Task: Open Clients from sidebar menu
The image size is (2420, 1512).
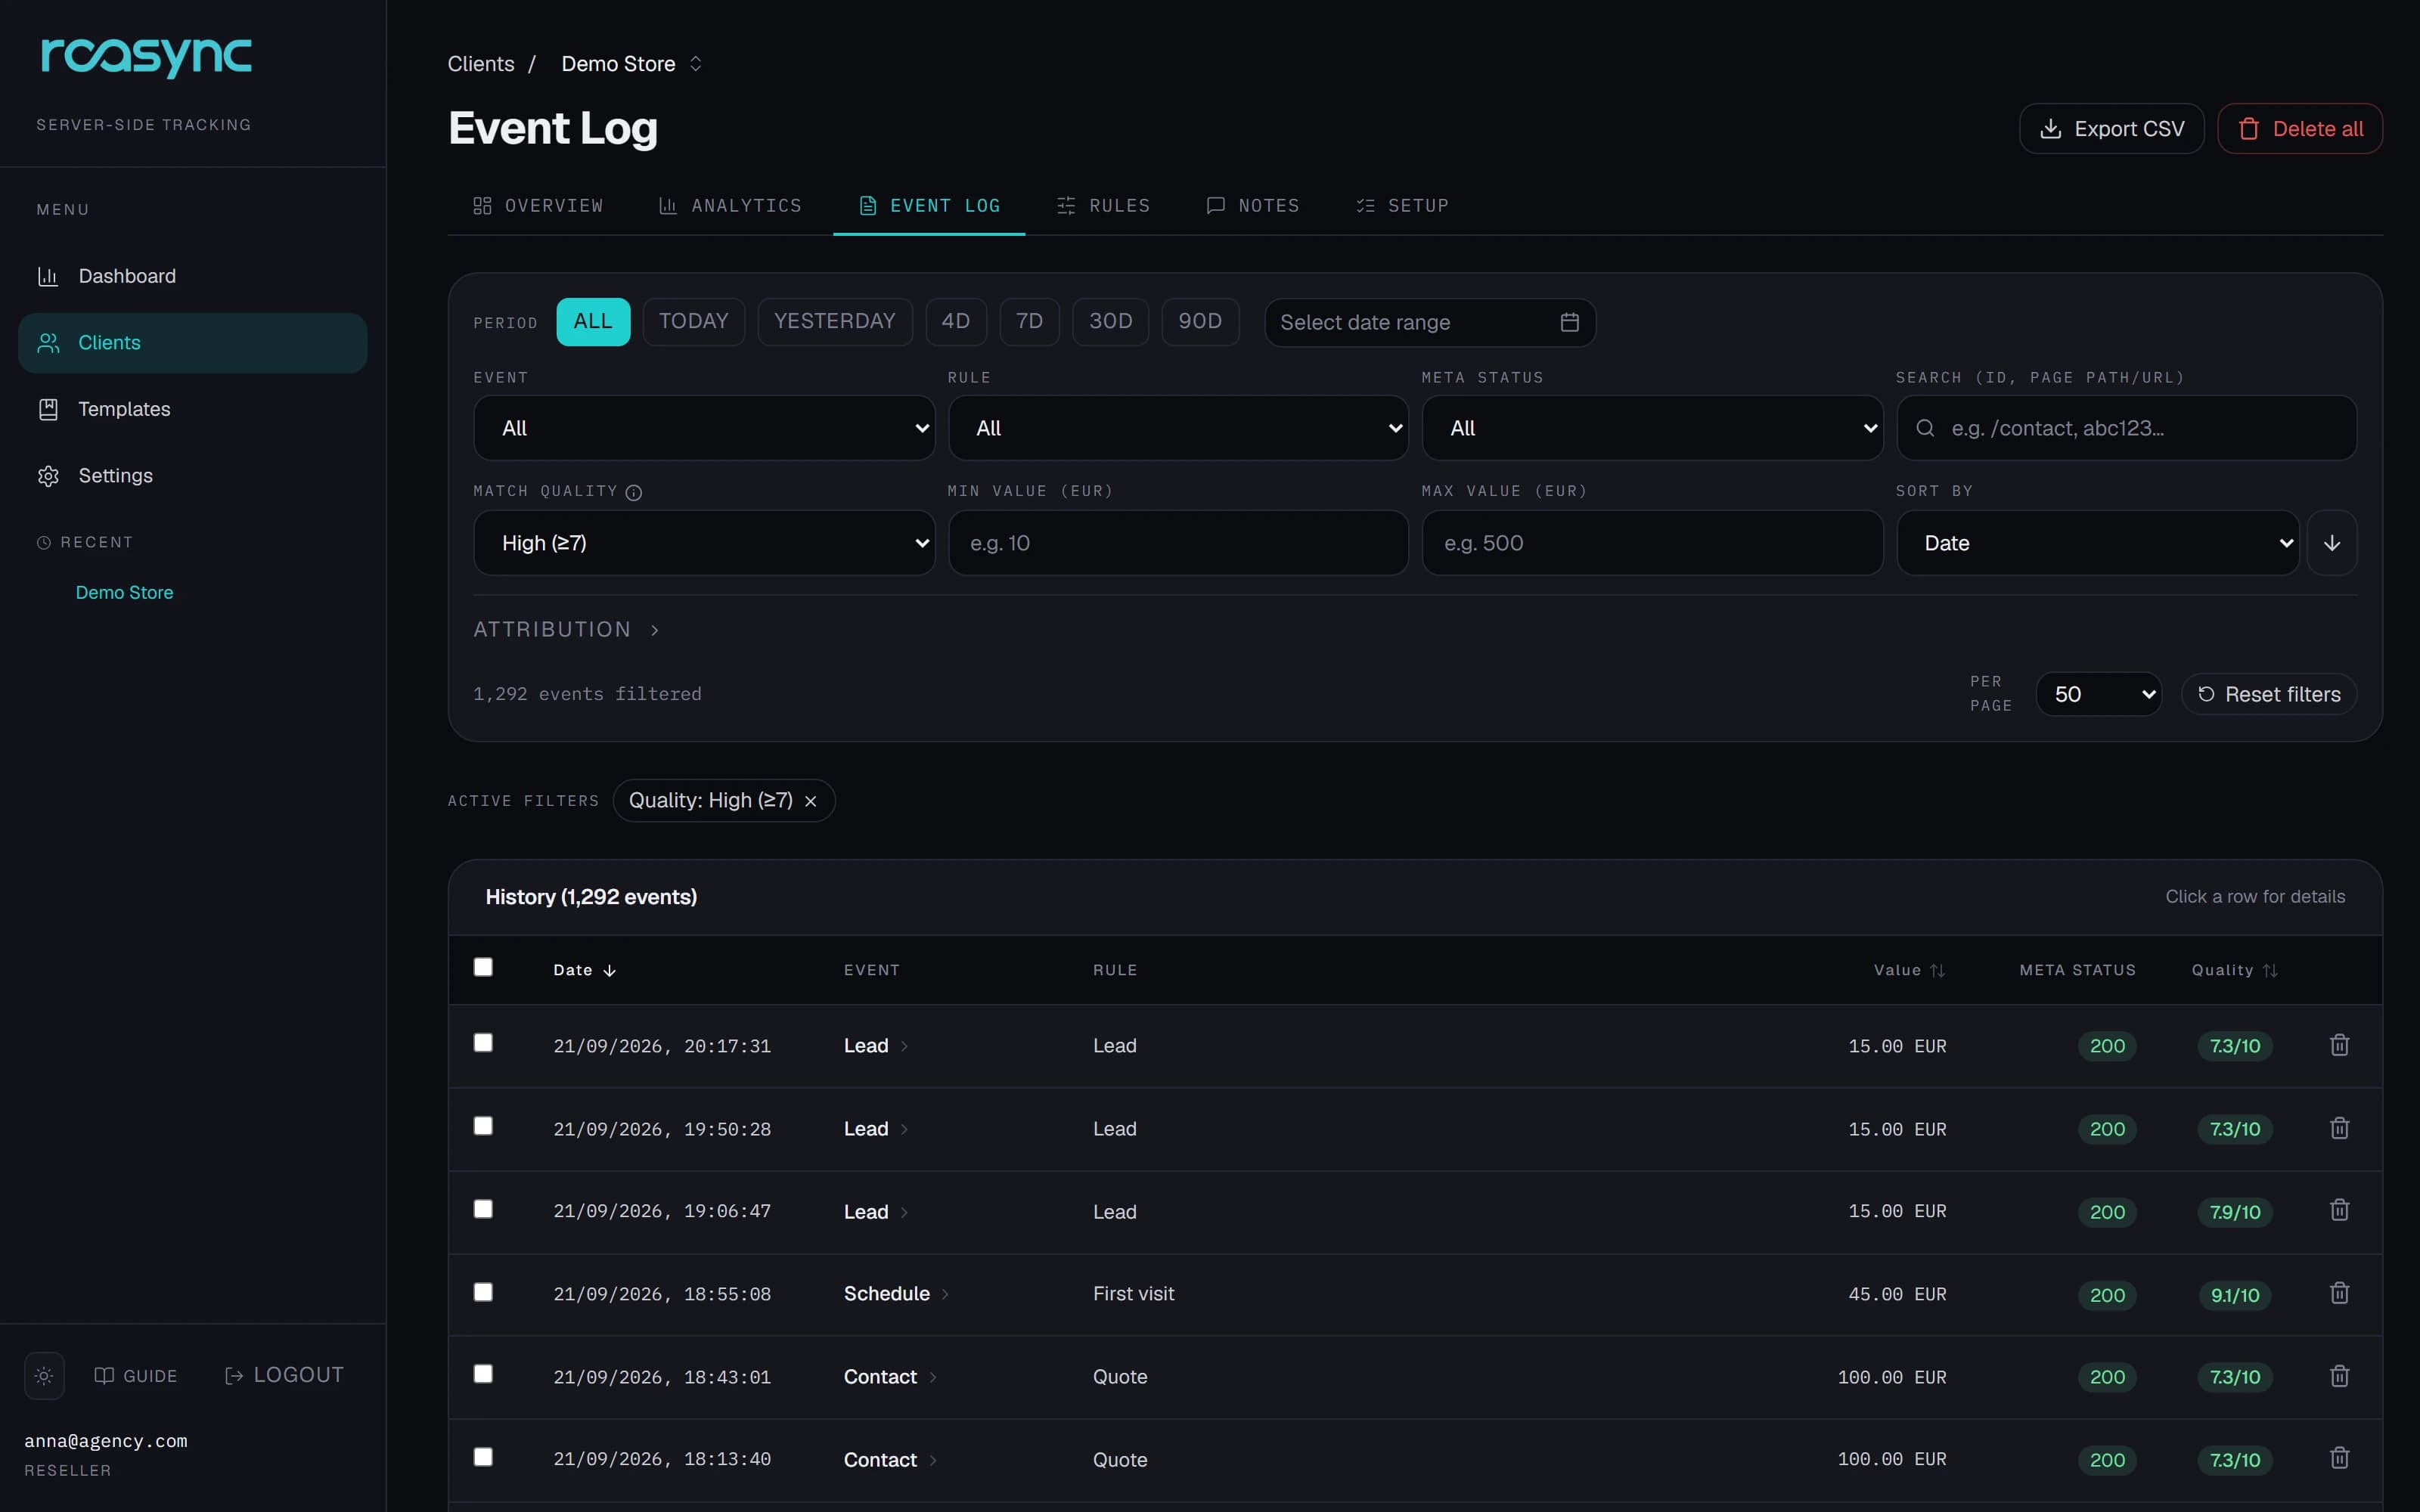Action: pyautogui.click(x=192, y=343)
